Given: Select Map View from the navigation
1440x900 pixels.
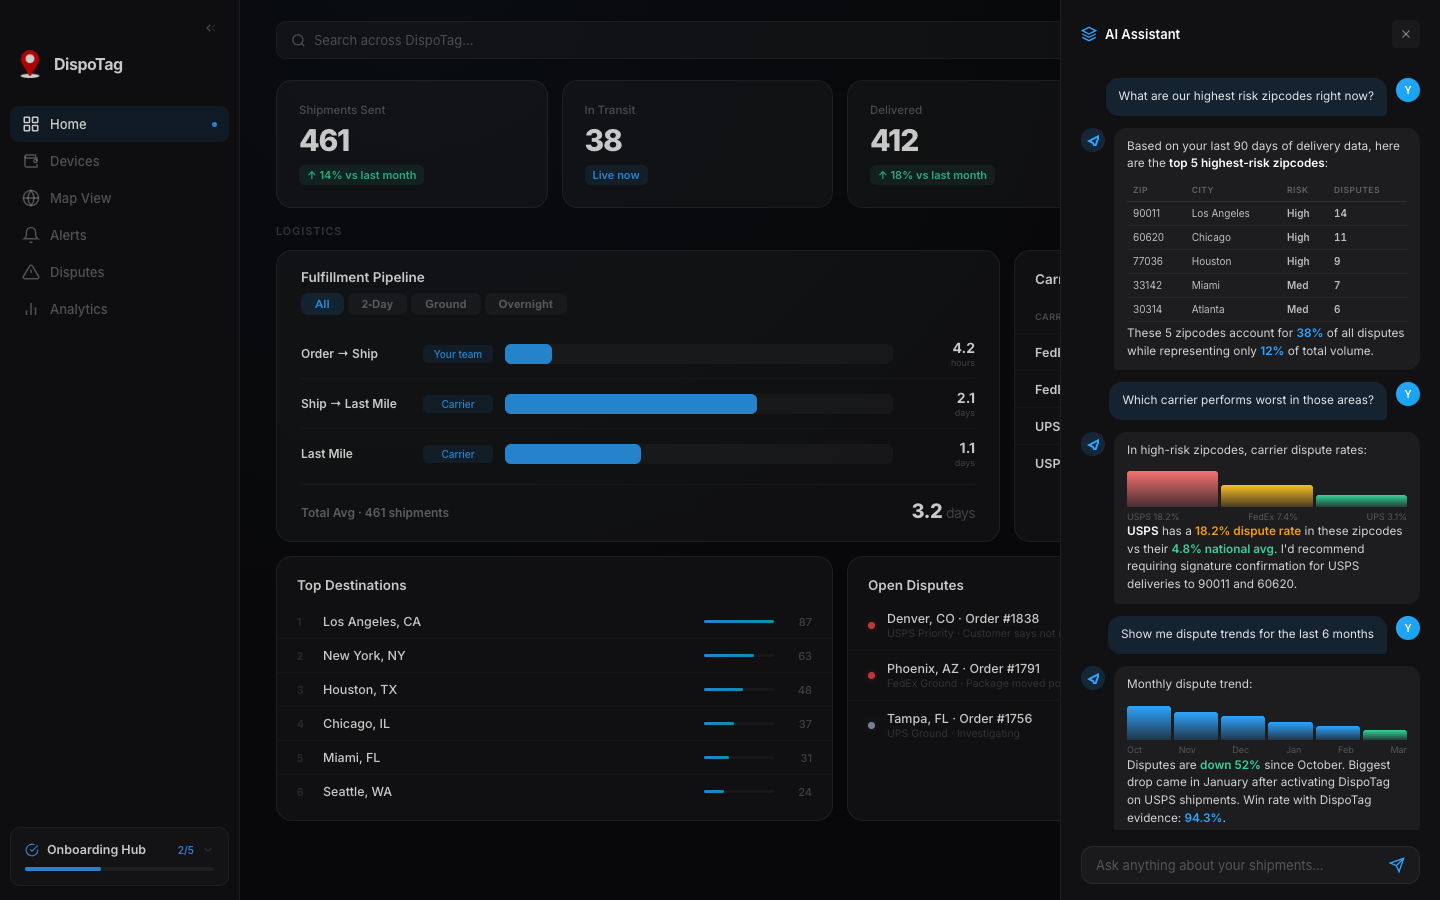Looking at the screenshot, I should click(x=79, y=198).
